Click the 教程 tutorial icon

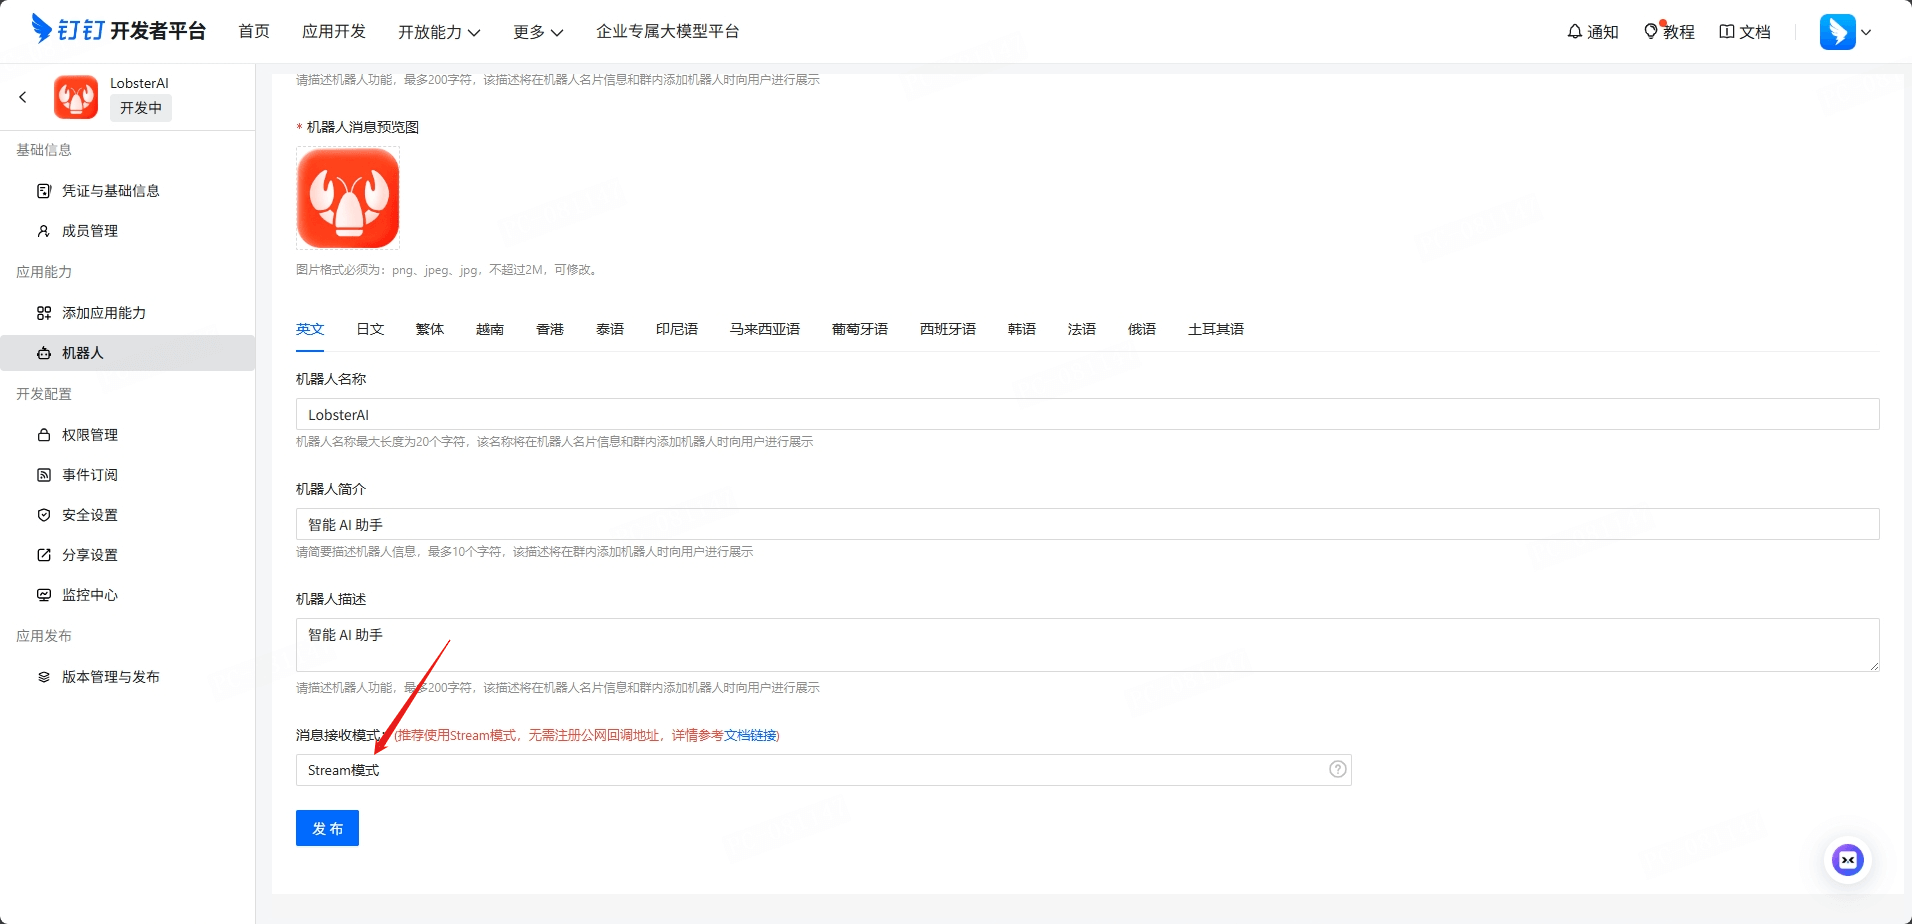1669,31
